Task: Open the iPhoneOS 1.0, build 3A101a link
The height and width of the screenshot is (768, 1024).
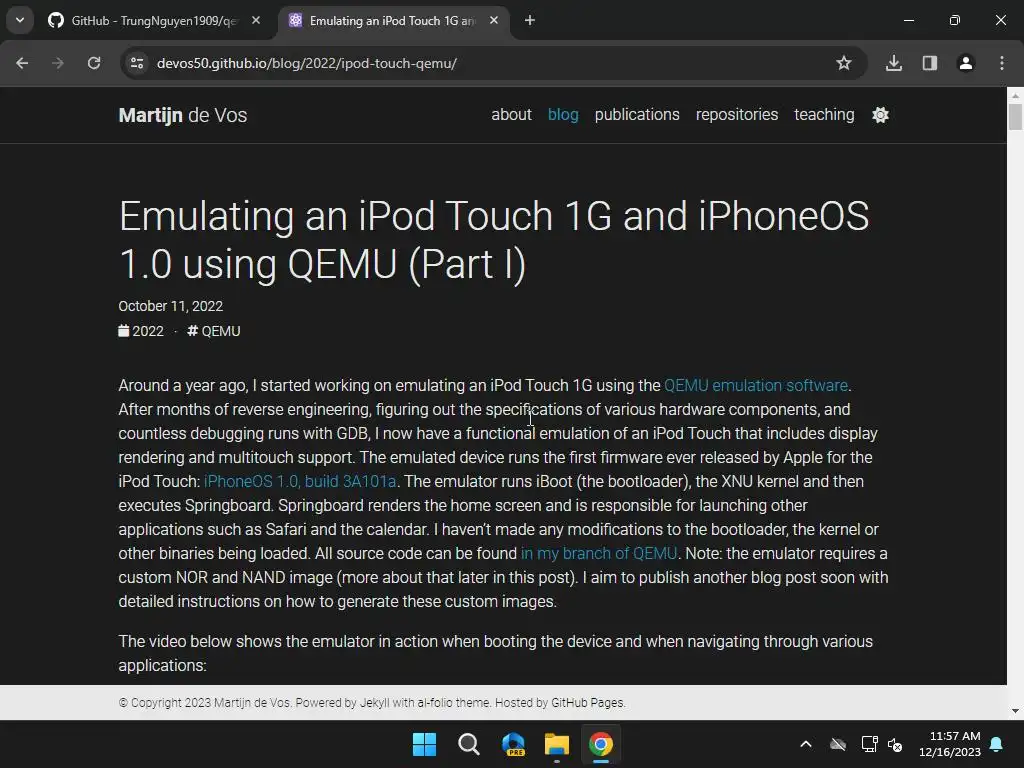Action: click(x=300, y=481)
